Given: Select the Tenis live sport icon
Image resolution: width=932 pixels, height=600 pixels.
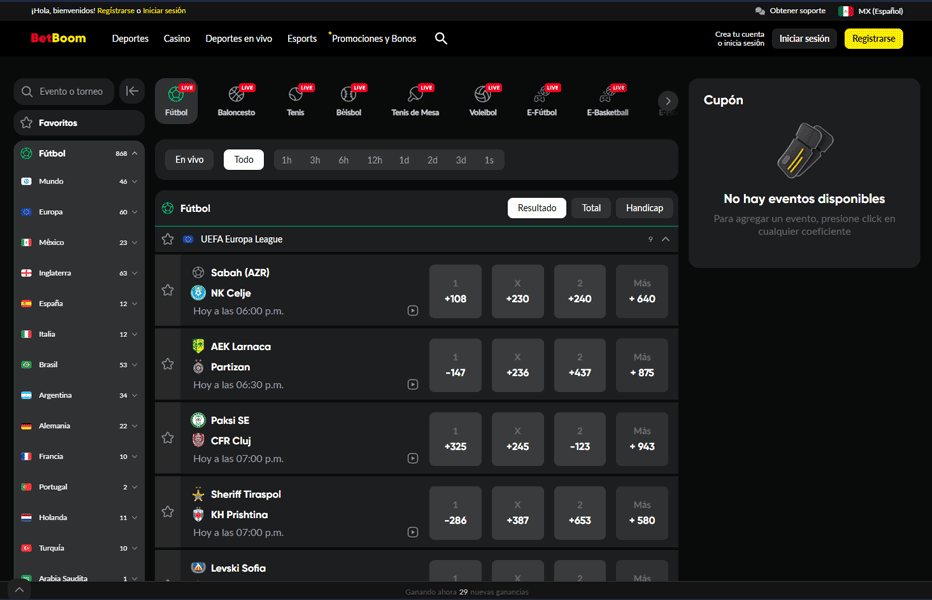Looking at the screenshot, I should (295, 101).
